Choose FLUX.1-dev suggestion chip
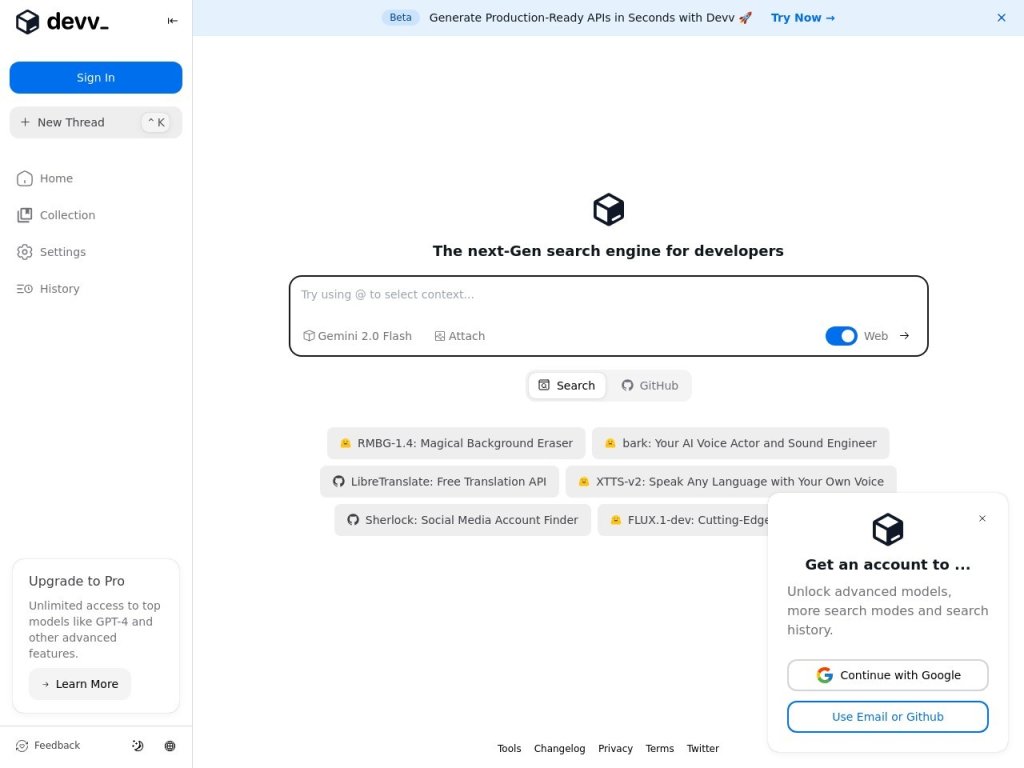 683,520
